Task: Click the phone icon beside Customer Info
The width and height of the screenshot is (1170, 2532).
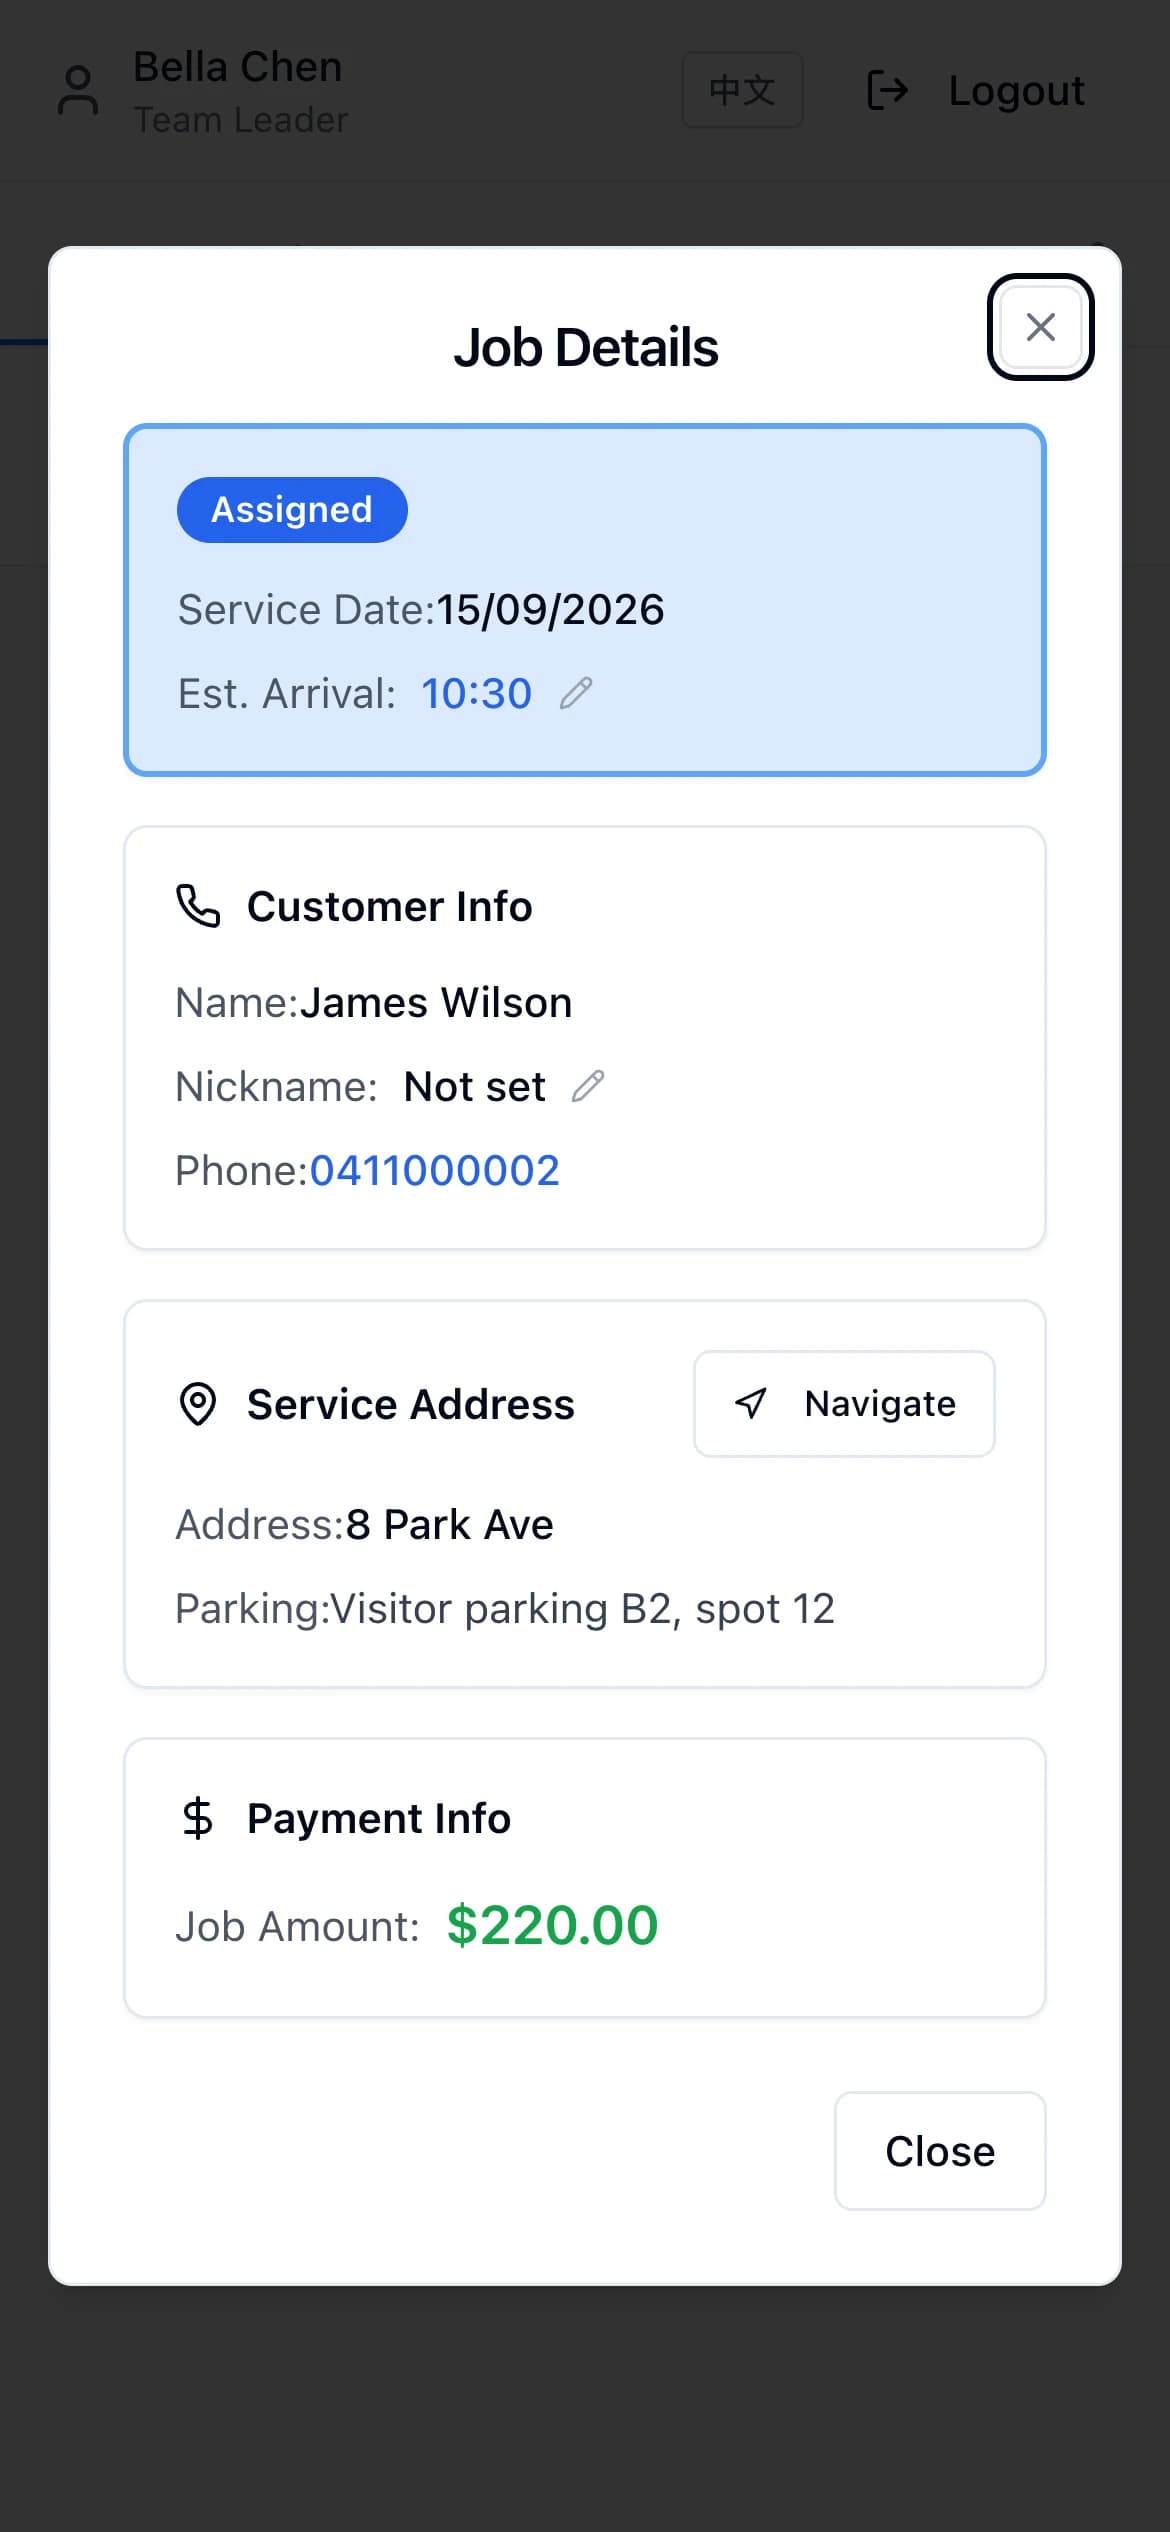Action: 198,906
